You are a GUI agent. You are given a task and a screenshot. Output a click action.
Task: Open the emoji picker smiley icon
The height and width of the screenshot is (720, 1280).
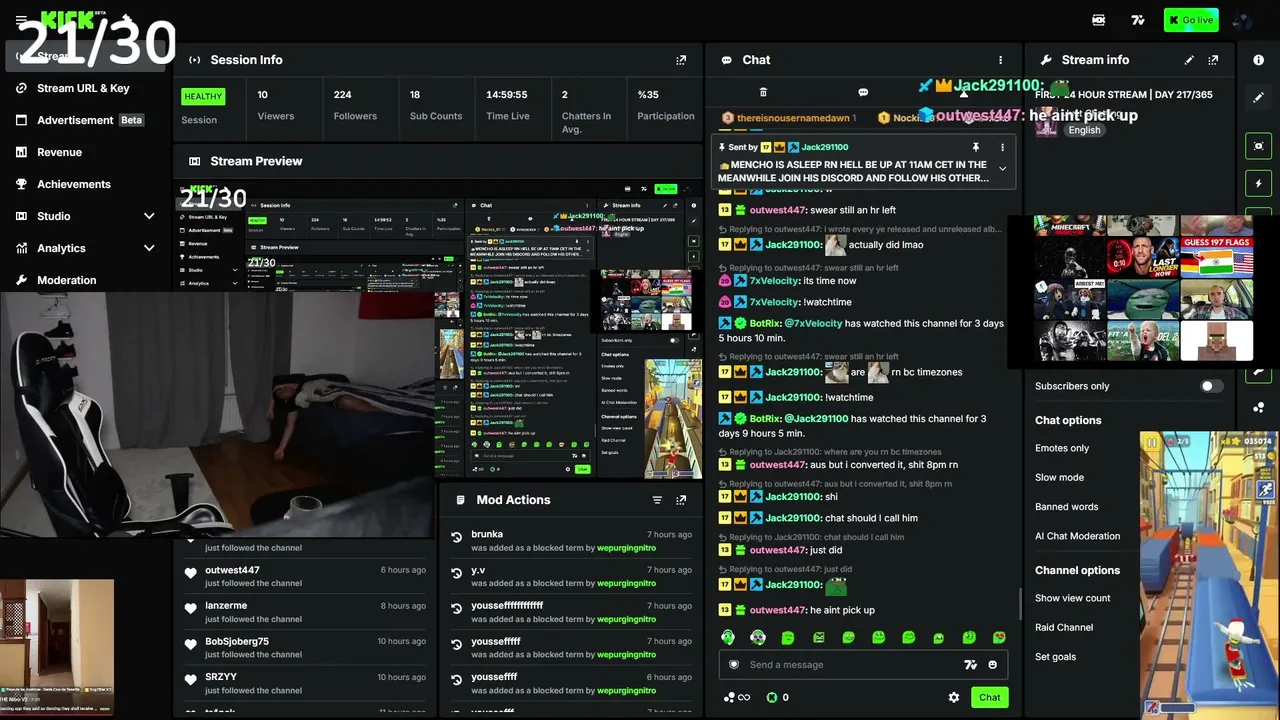(992, 665)
